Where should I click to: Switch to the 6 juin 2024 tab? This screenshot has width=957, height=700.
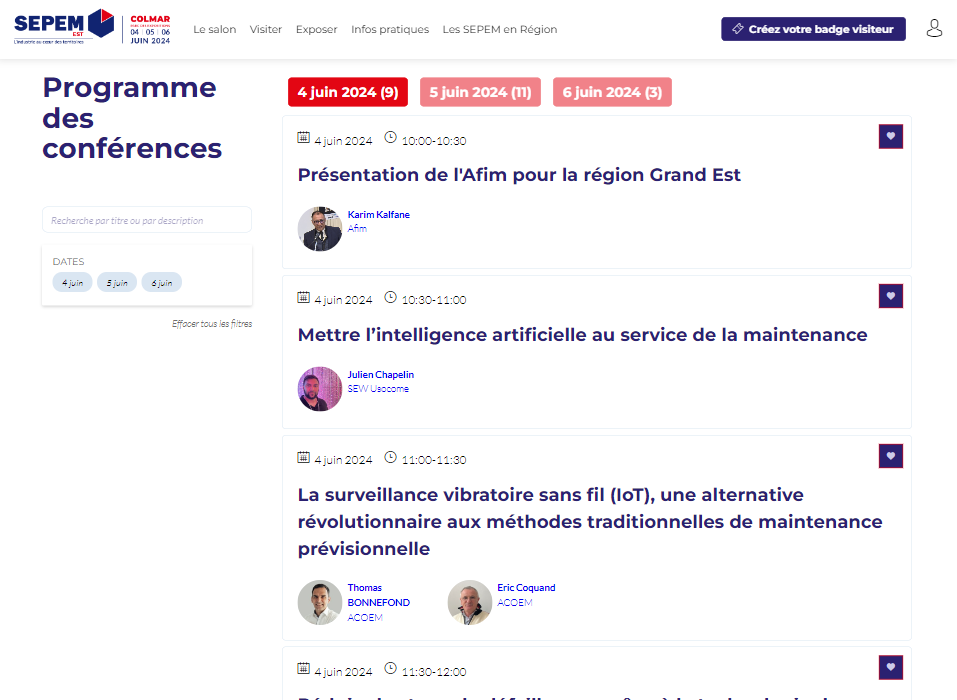pyautogui.click(x=612, y=92)
